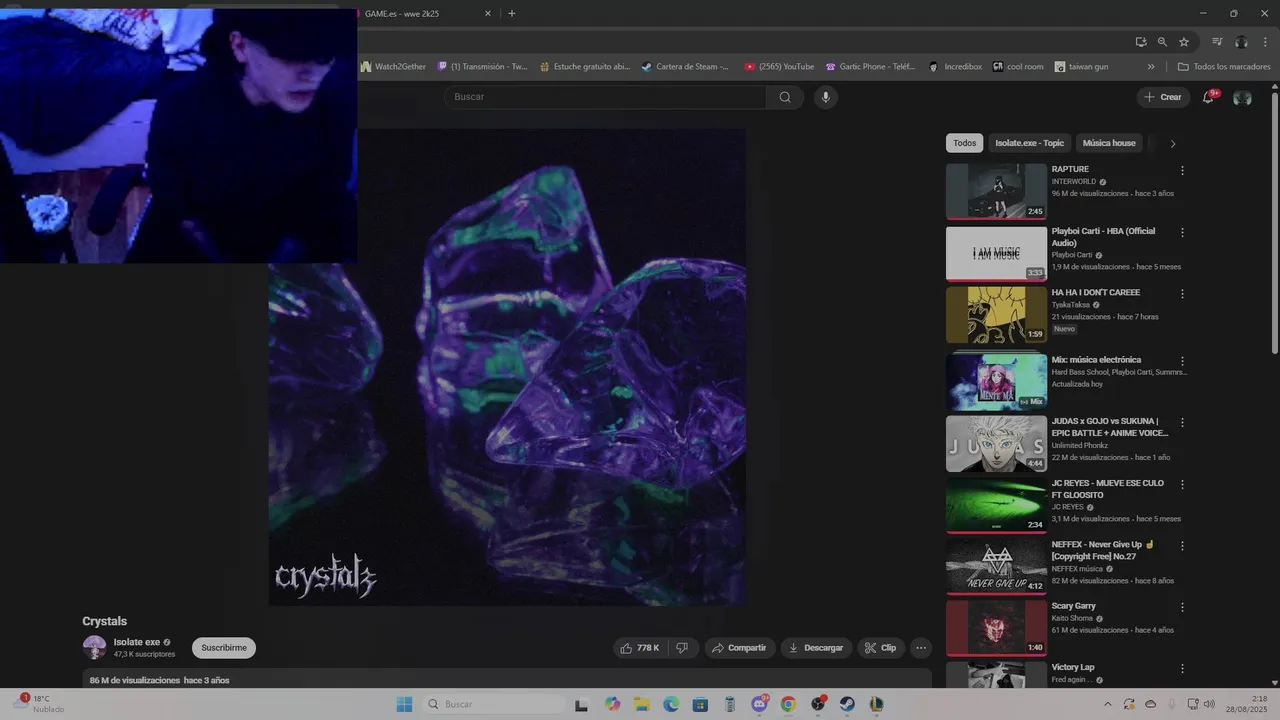Show hidden system tray icons
Viewport: 1280px width, 720px height.
(1107, 704)
